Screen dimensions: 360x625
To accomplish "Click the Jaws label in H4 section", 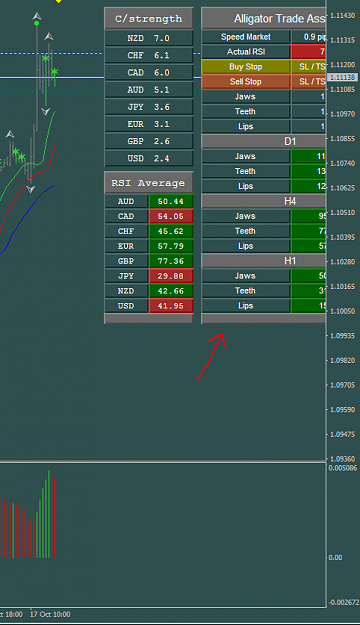I will 246,216.
